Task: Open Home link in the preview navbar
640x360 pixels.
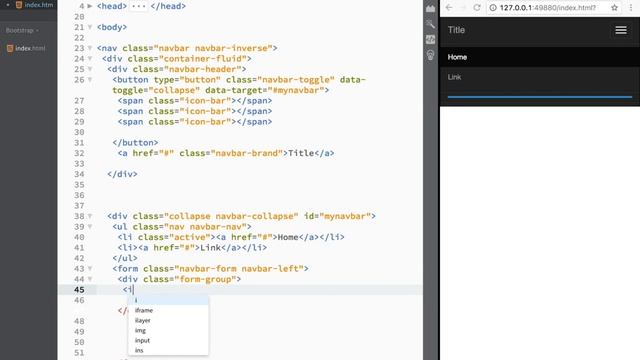Action: click(x=457, y=57)
